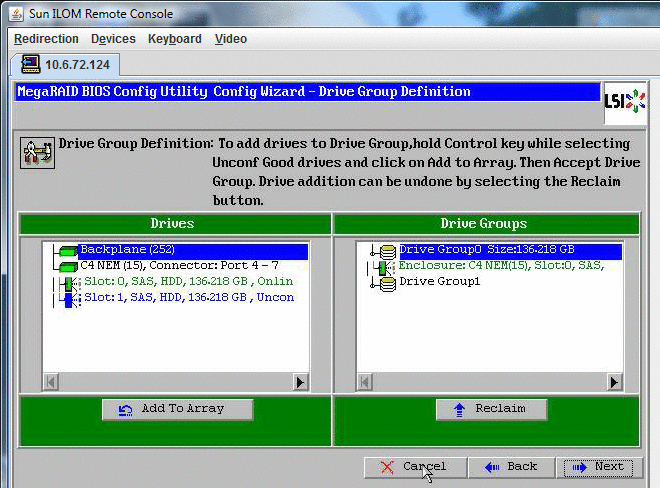This screenshot has width=660, height=488.
Task: Click the C4 NEM (15) enclosure icon
Action: point(67,267)
